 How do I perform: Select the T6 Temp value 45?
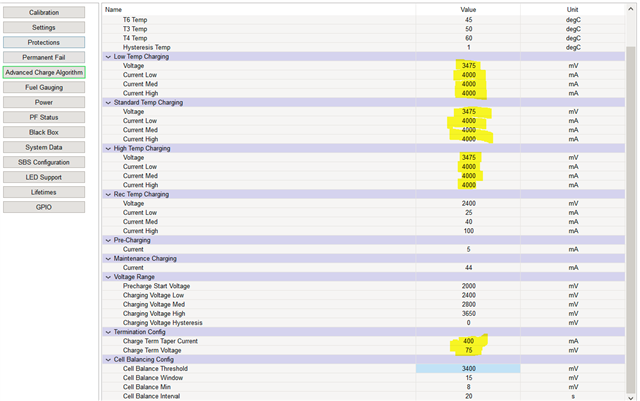pyautogui.click(x=468, y=20)
